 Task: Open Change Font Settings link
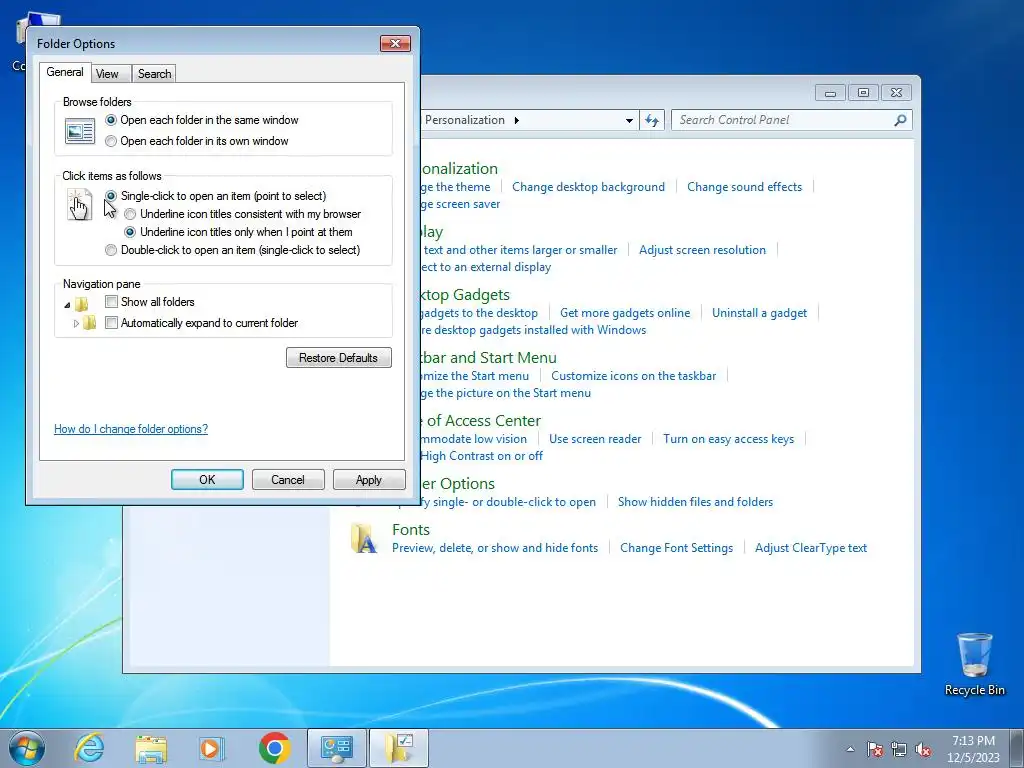click(x=677, y=548)
